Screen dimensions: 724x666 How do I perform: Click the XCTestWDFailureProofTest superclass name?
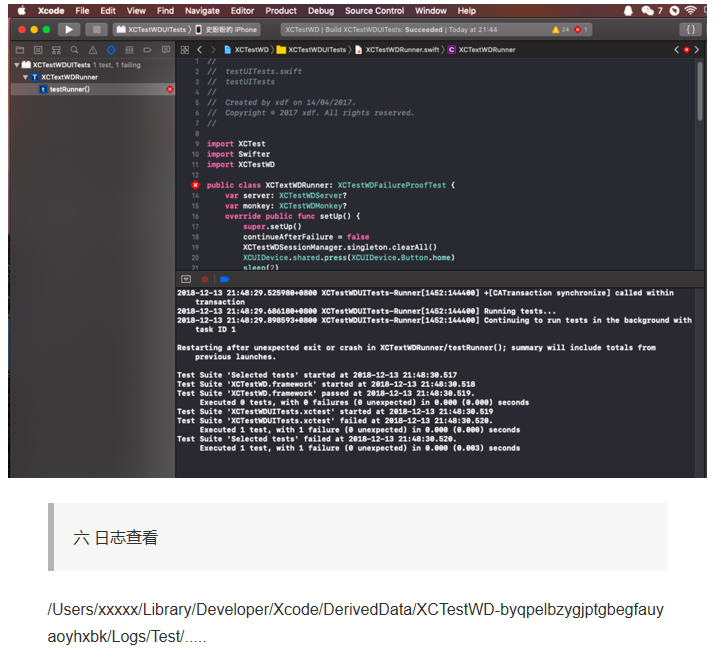coord(392,185)
